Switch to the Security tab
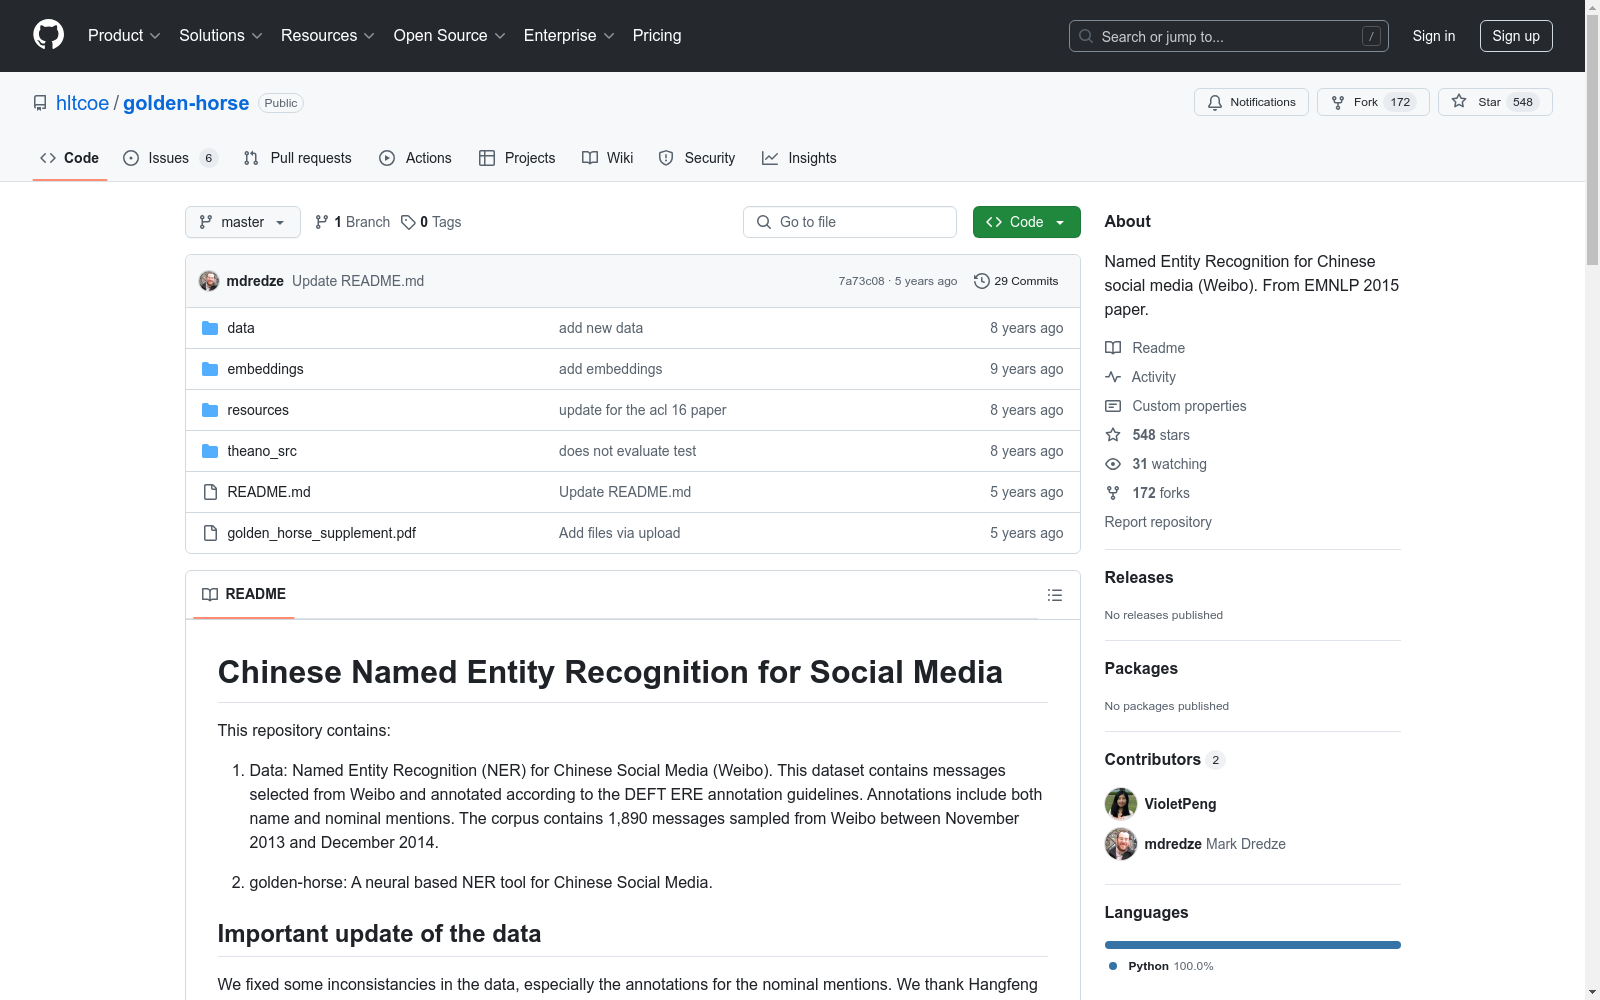Screen dimensions: 1600x1000 pos(697,158)
